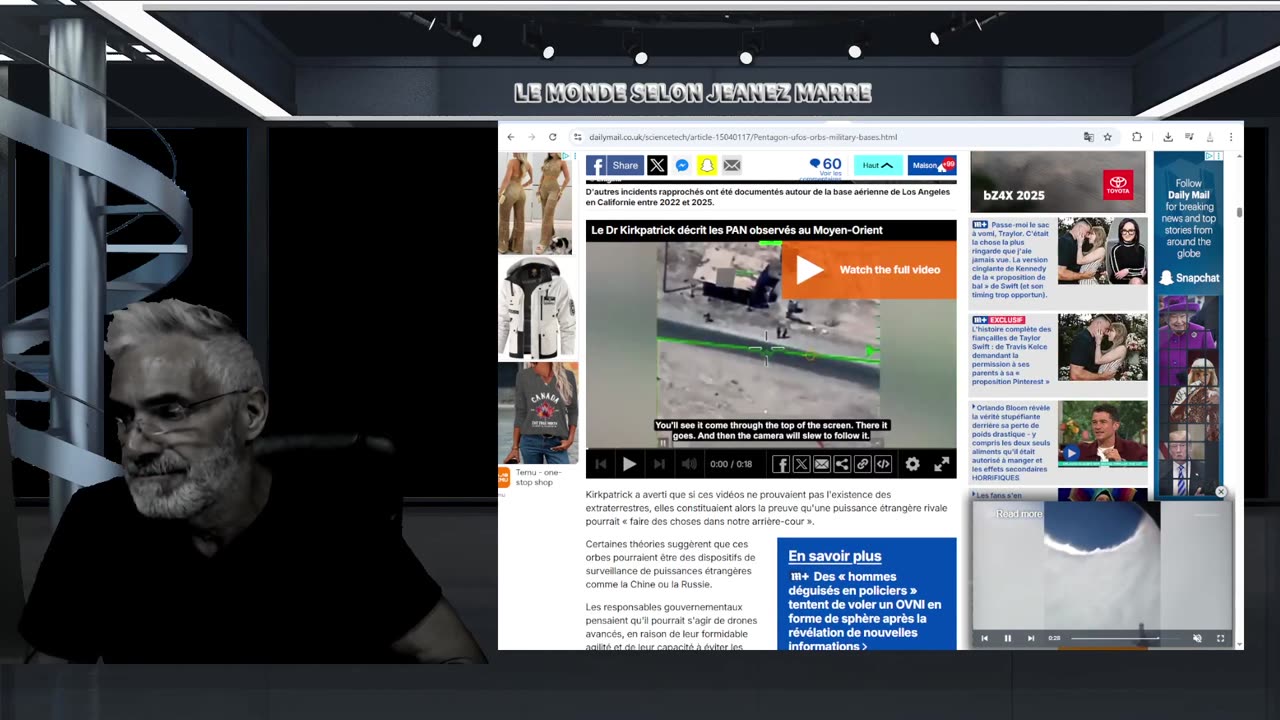Reload the Daily Mail page
Viewport: 1280px width, 720px height.
click(x=552, y=137)
